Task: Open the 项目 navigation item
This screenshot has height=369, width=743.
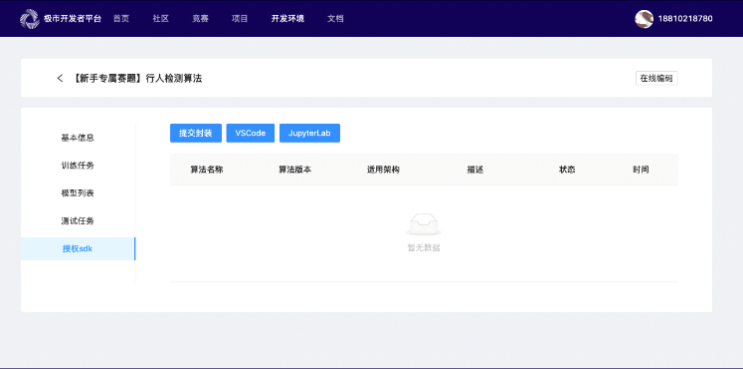Action: point(240,19)
